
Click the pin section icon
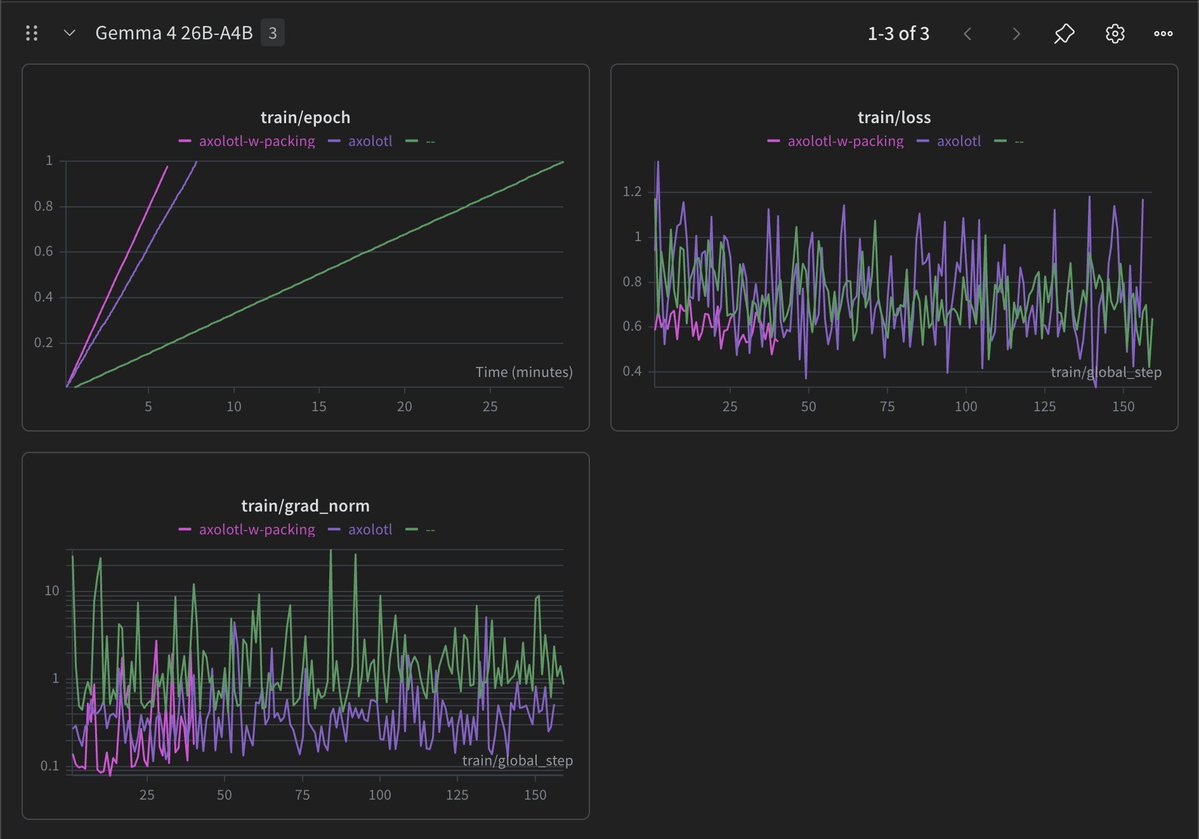(1064, 33)
